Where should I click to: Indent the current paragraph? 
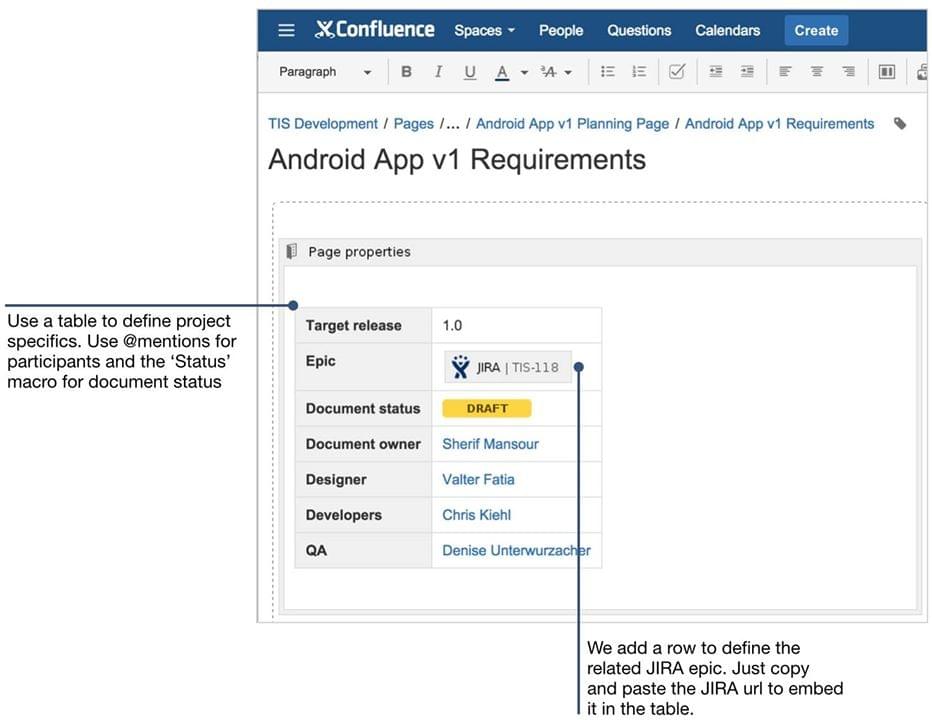pos(747,72)
